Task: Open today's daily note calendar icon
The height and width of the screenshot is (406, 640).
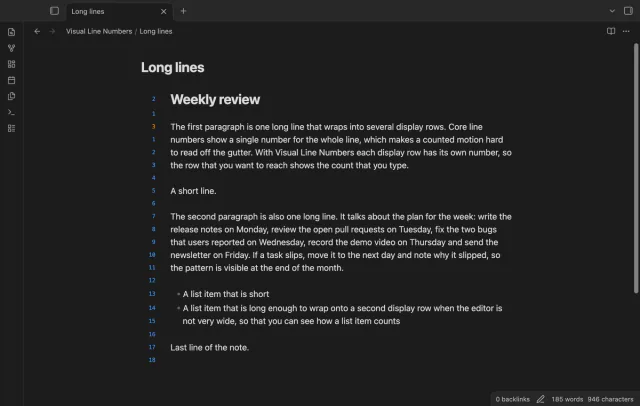Action: point(11,80)
